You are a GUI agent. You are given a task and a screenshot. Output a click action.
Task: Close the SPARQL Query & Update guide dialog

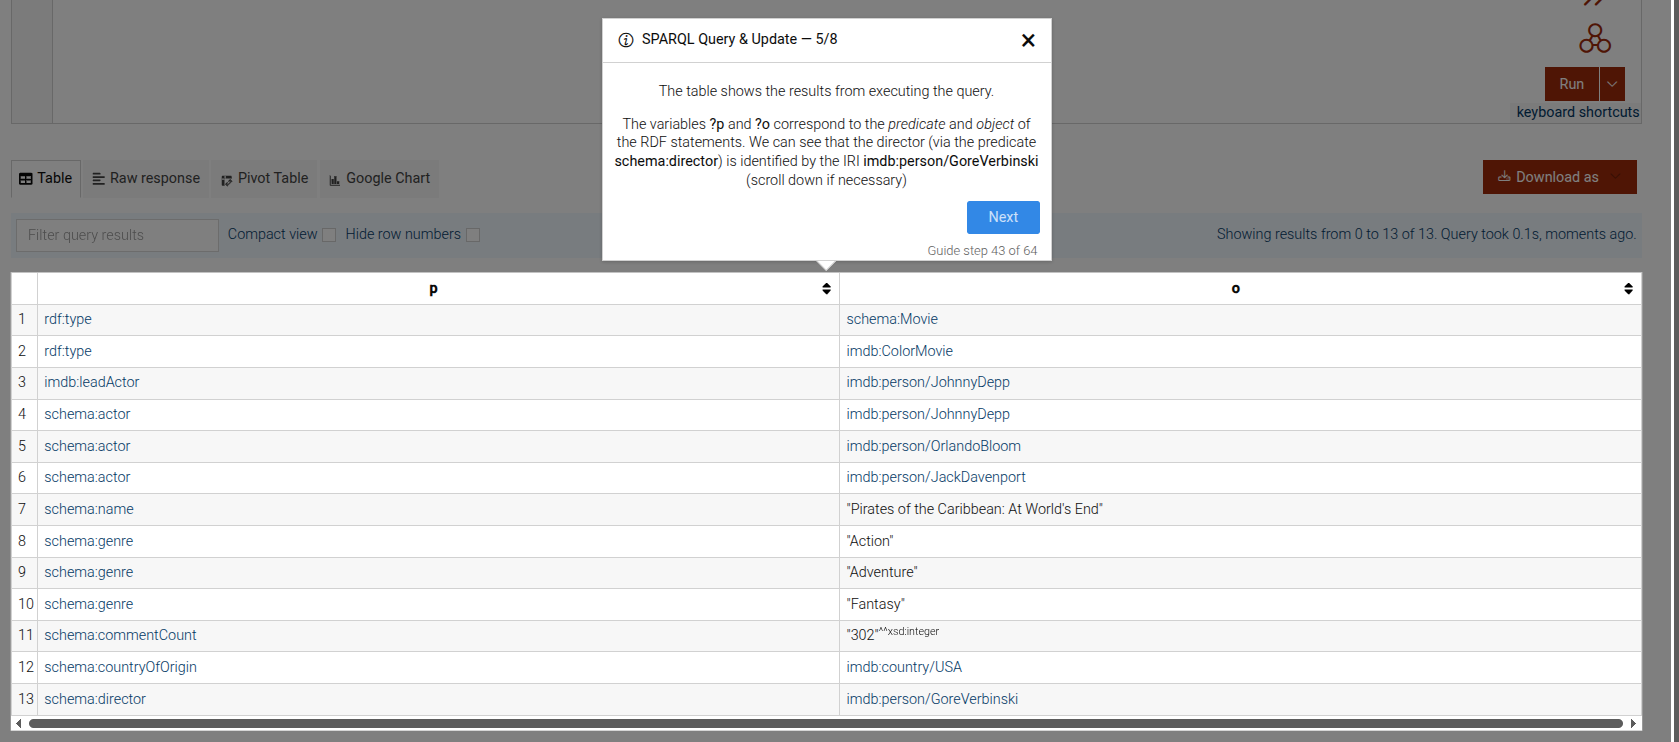(1028, 40)
